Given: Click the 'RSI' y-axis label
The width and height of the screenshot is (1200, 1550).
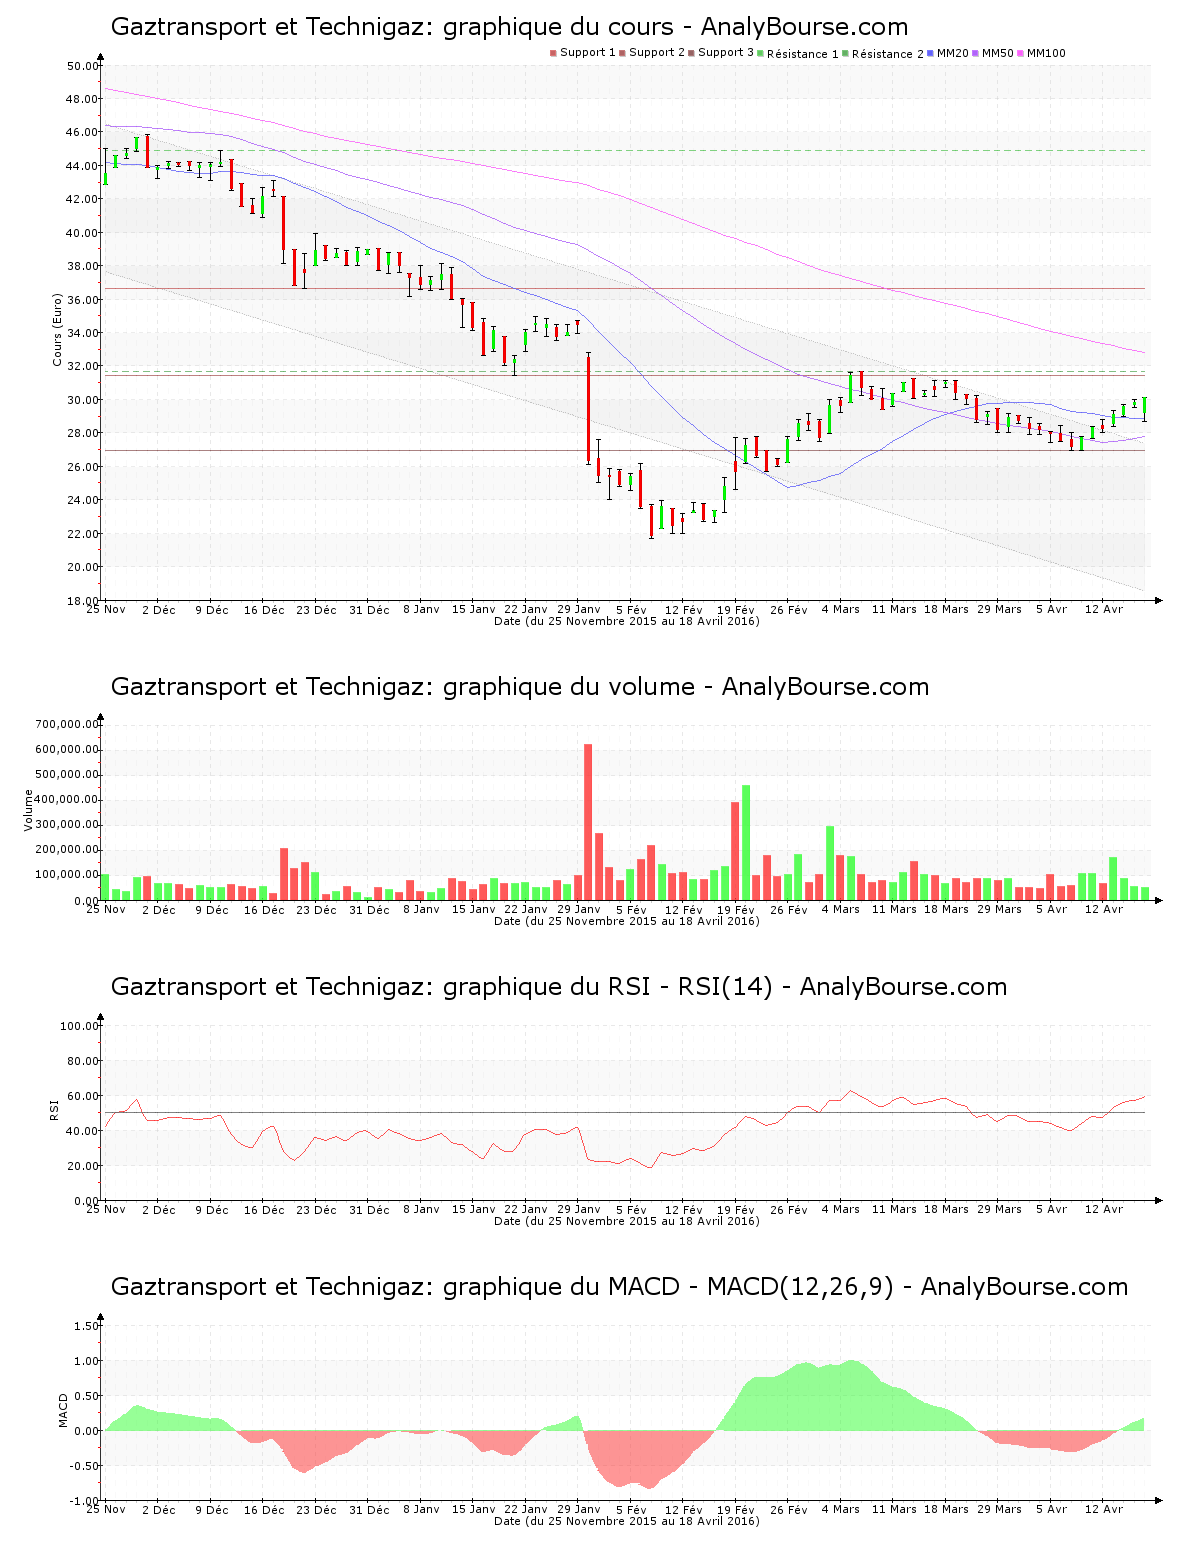Looking at the screenshot, I should coord(55,1109).
